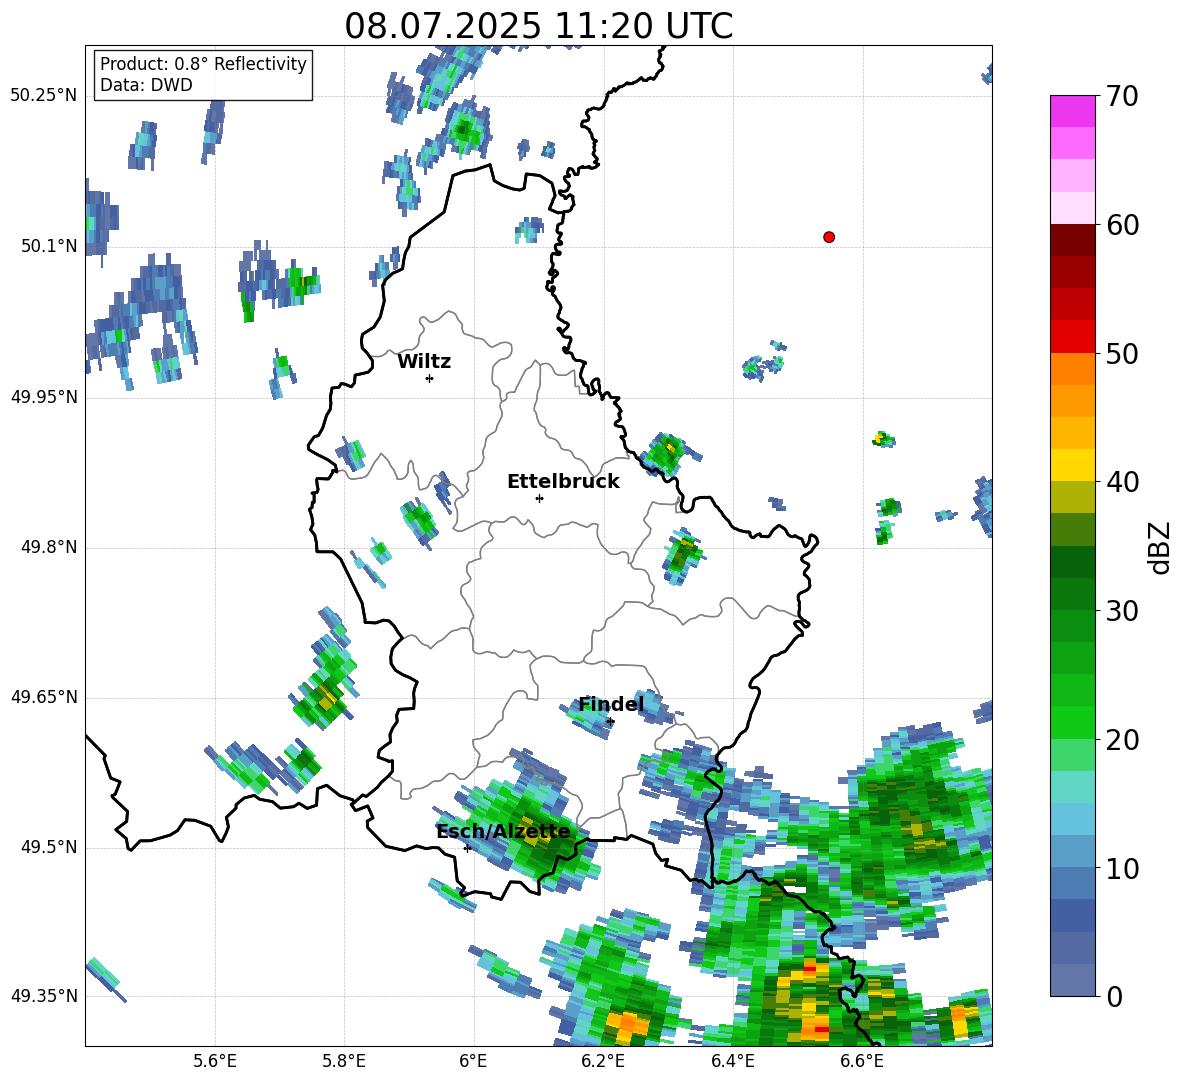Click the Esch/Alzette city label
Screen dimensions: 1184x1081
tap(503, 832)
